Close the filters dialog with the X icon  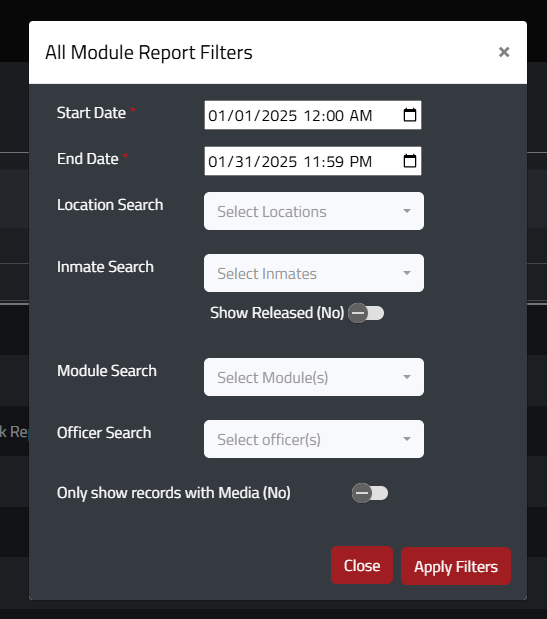coord(504,52)
